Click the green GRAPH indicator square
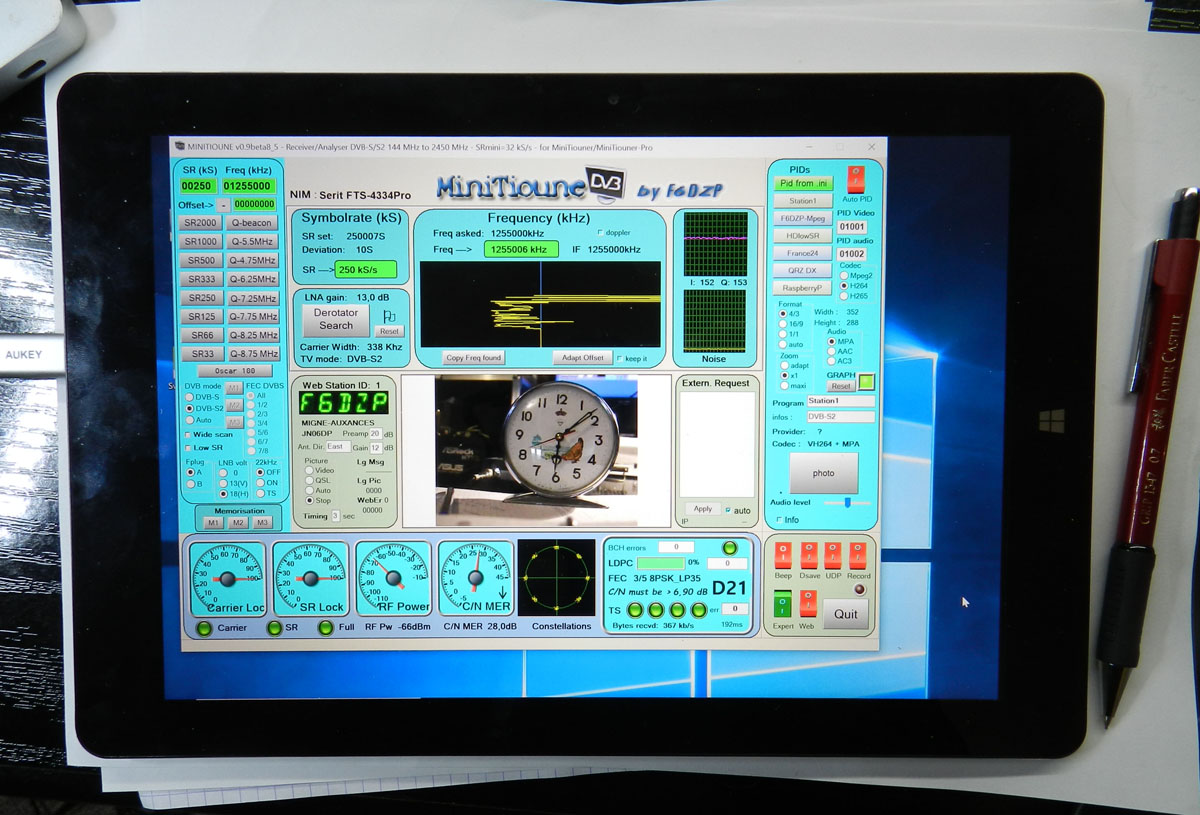The image size is (1200, 815). [867, 381]
